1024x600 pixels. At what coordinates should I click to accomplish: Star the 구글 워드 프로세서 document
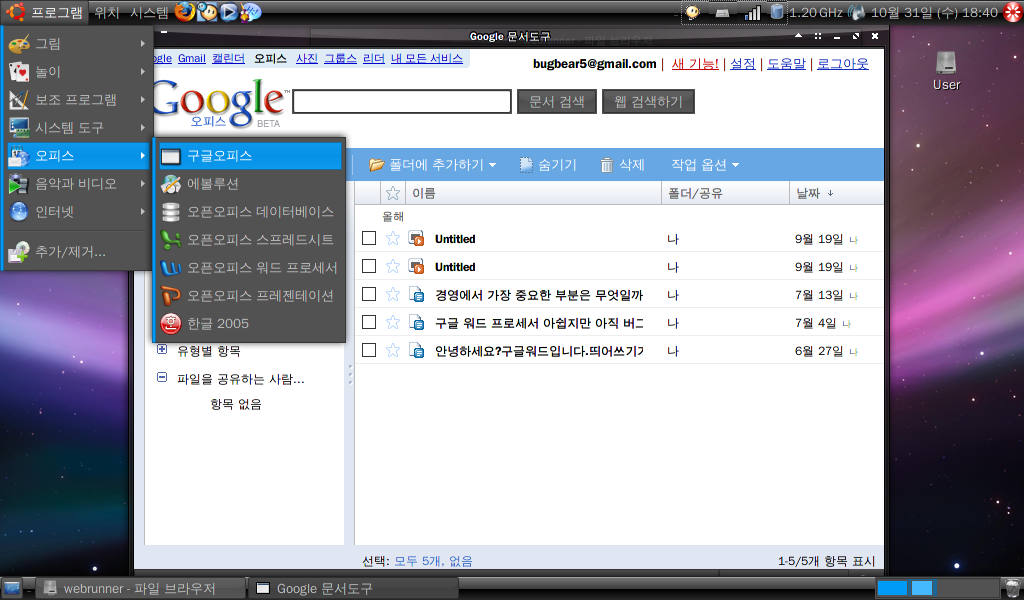tap(392, 323)
